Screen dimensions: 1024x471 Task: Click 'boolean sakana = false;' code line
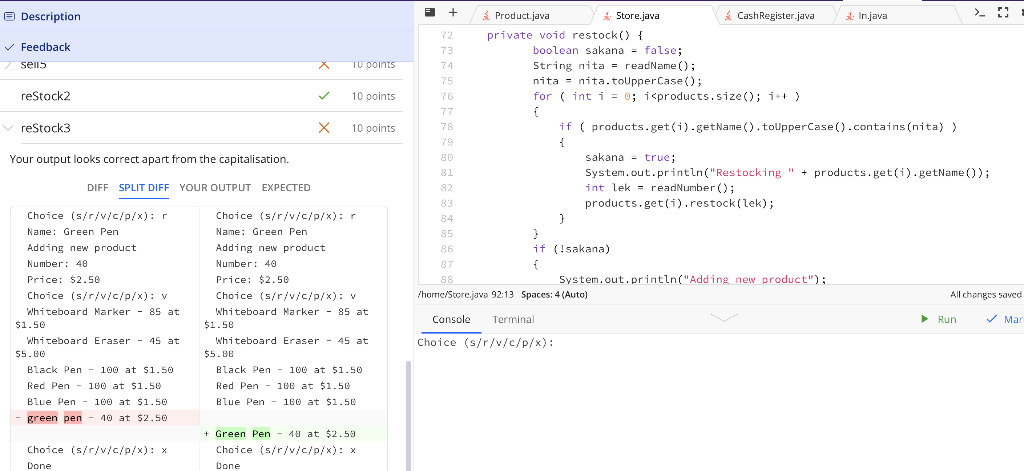point(607,50)
